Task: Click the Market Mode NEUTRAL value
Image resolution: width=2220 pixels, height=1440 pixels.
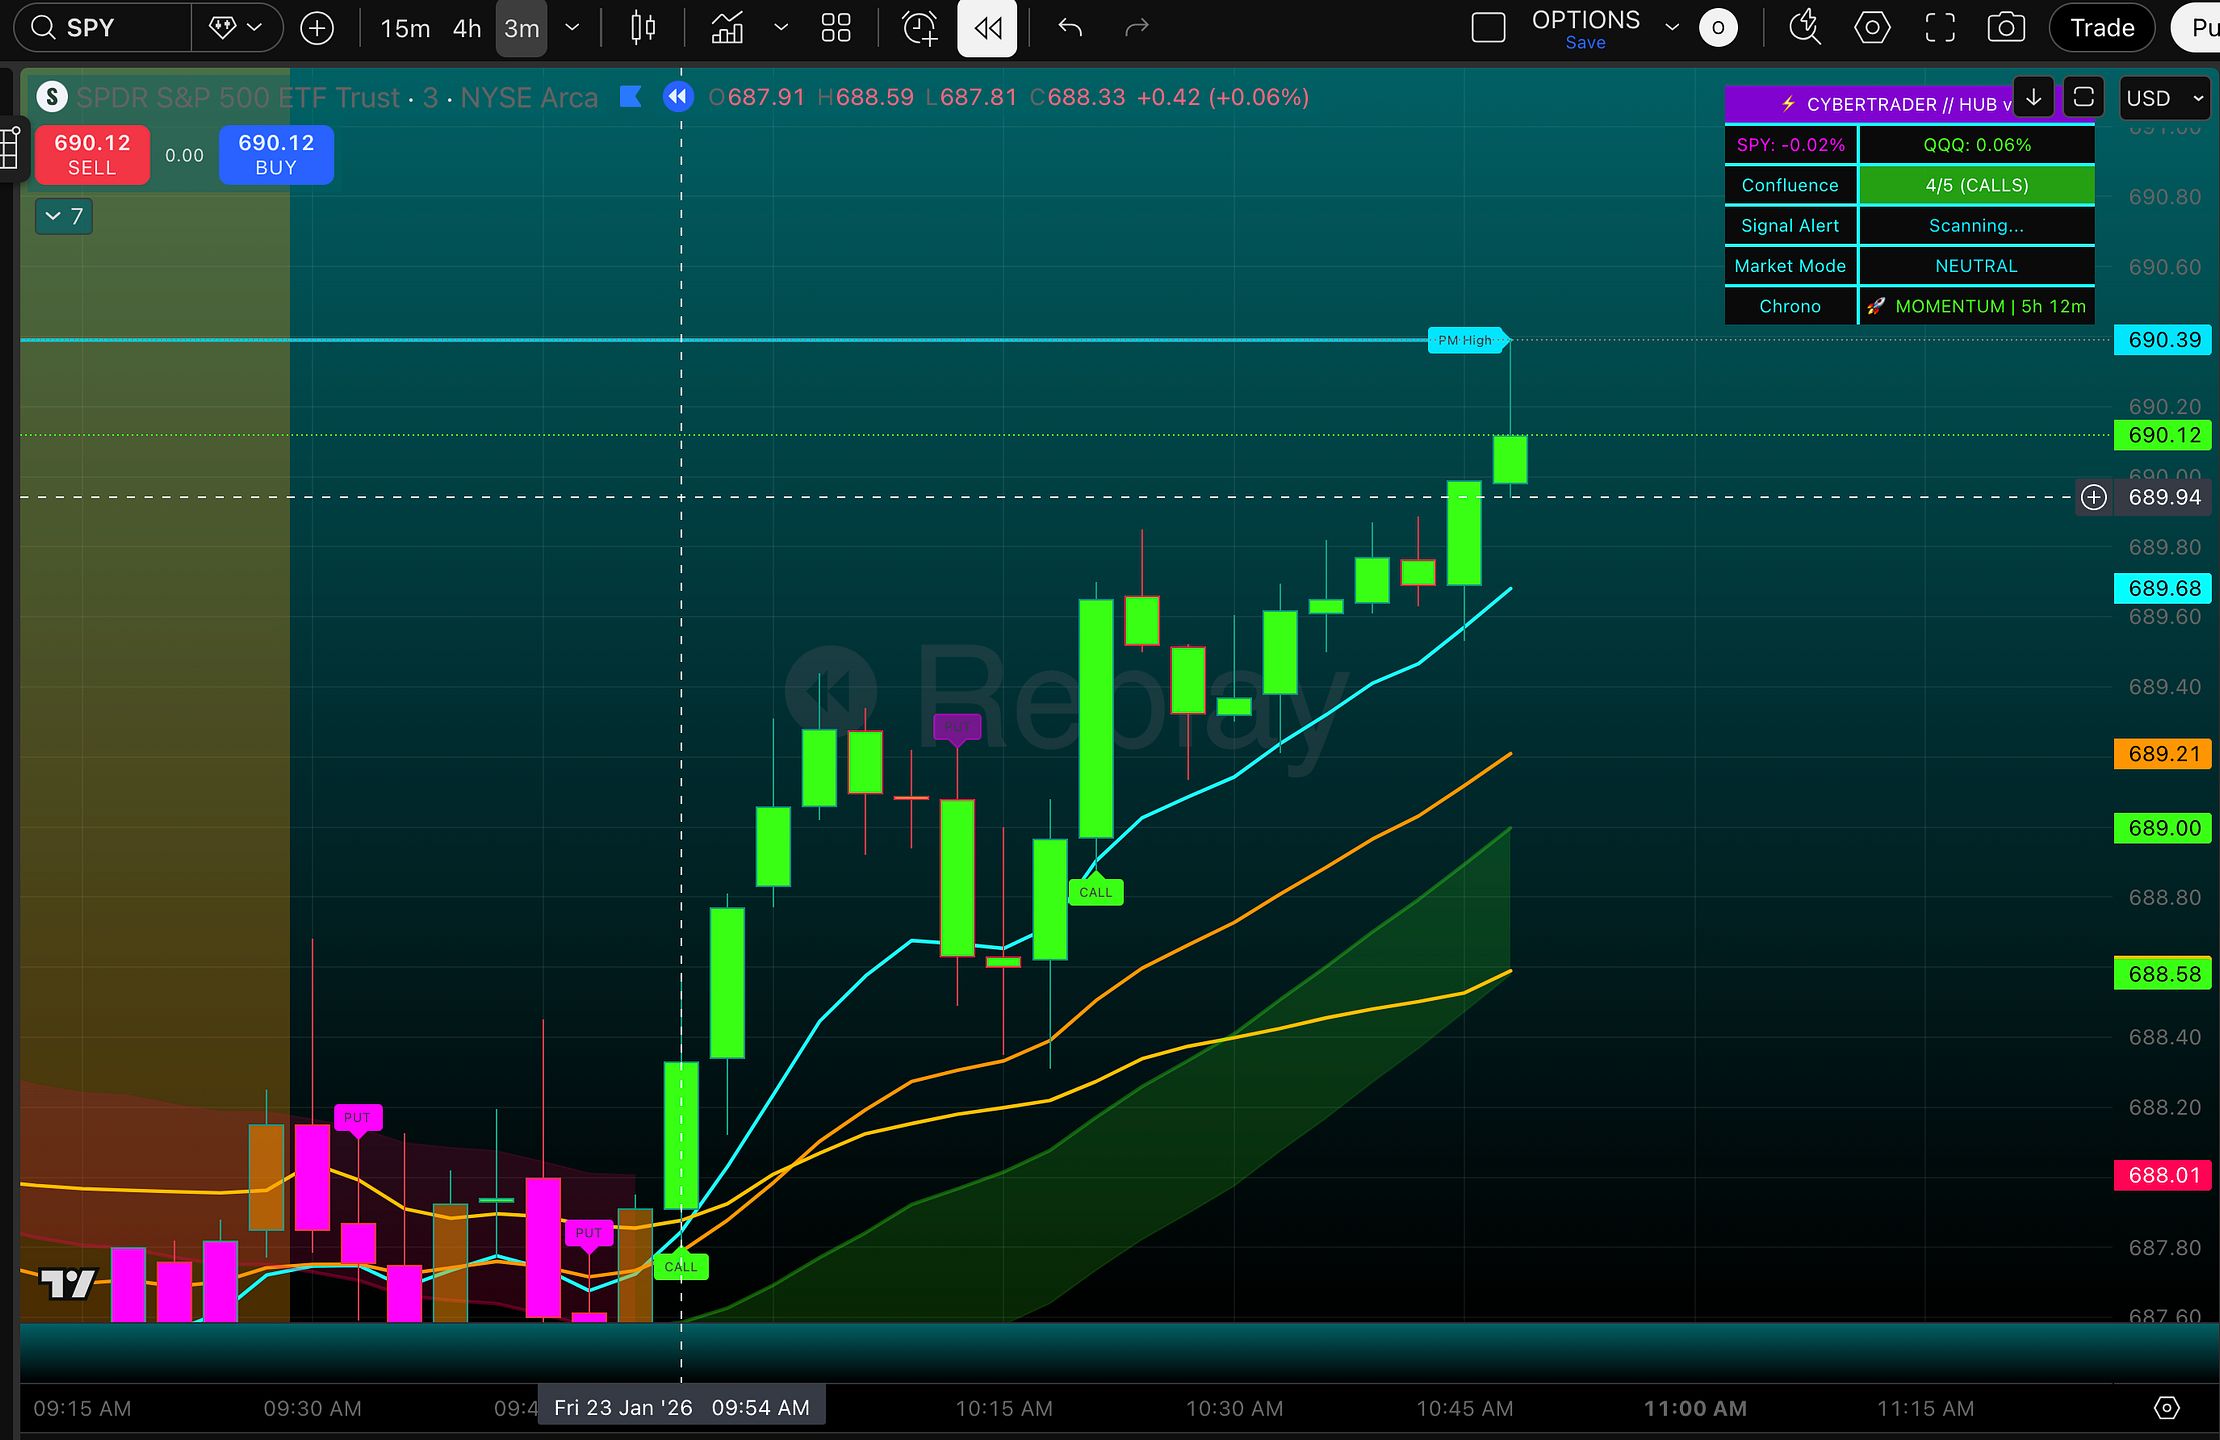Action: click(x=1976, y=266)
